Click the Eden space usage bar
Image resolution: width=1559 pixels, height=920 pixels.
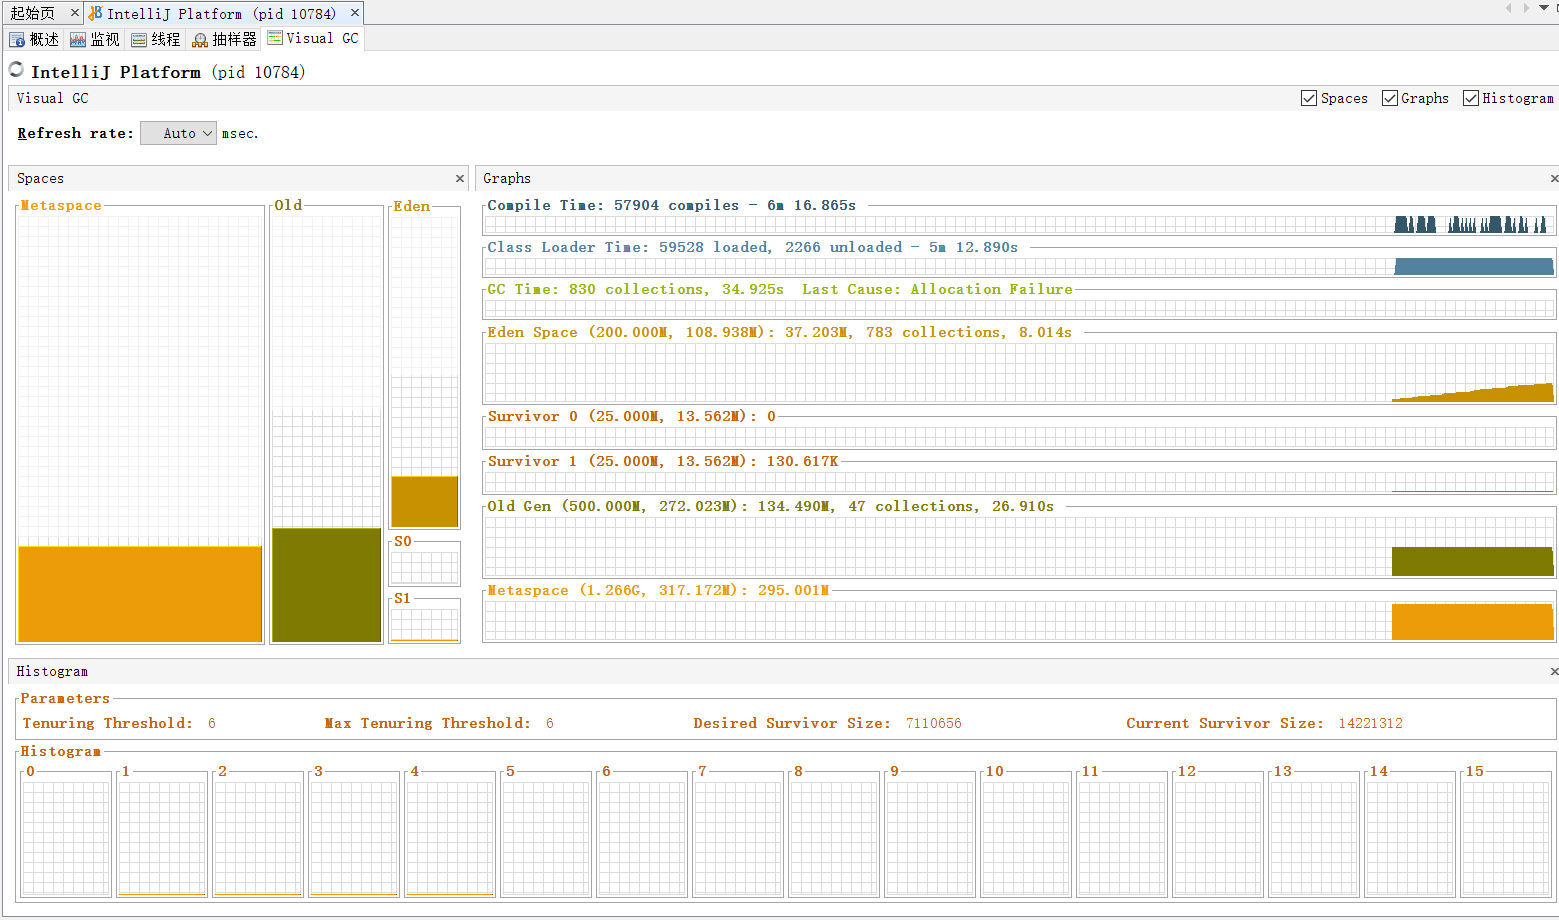[x=425, y=501]
